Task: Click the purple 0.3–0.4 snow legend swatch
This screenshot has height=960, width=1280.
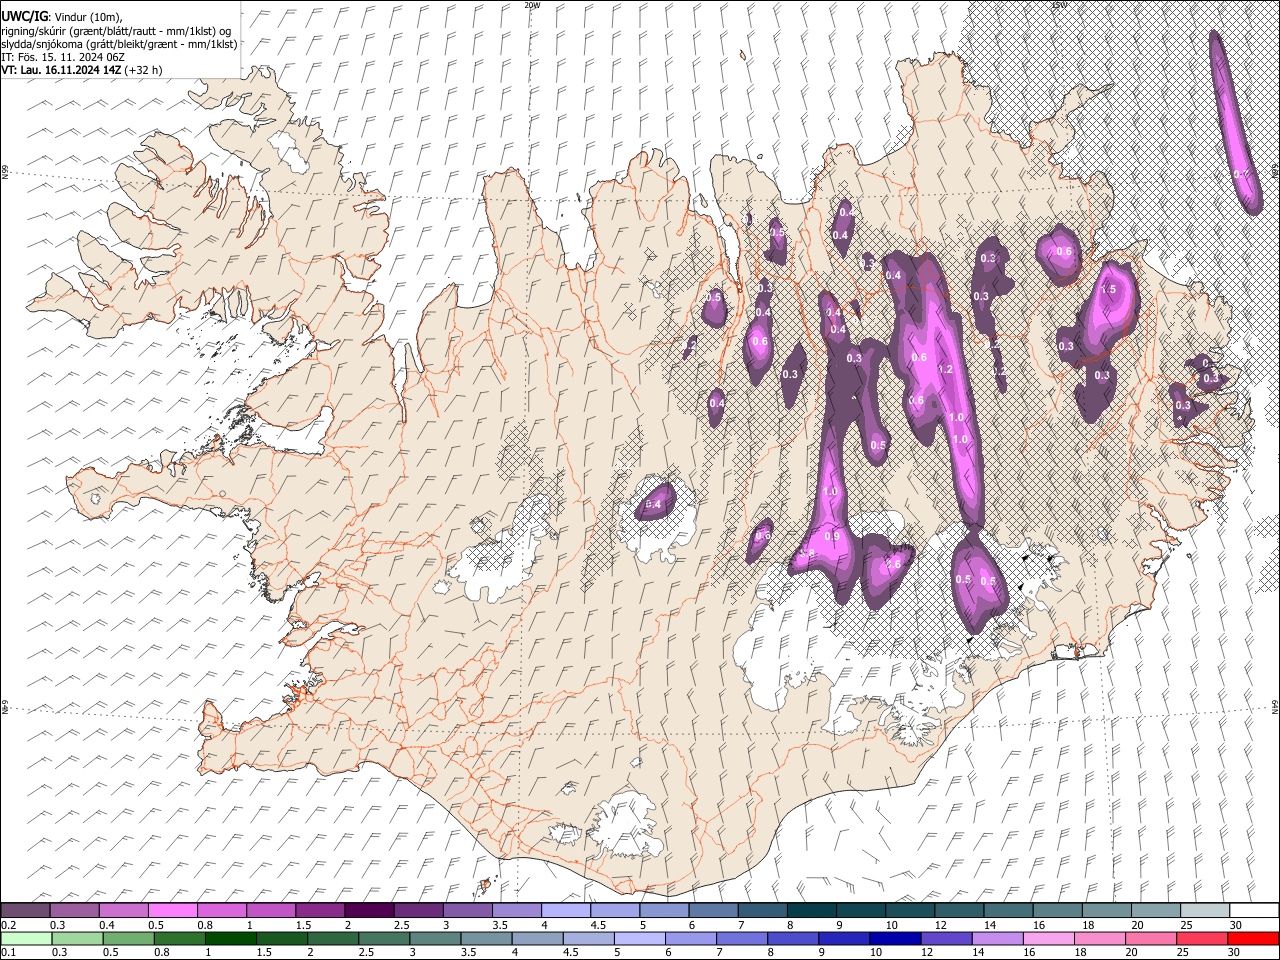Action: [75, 911]
